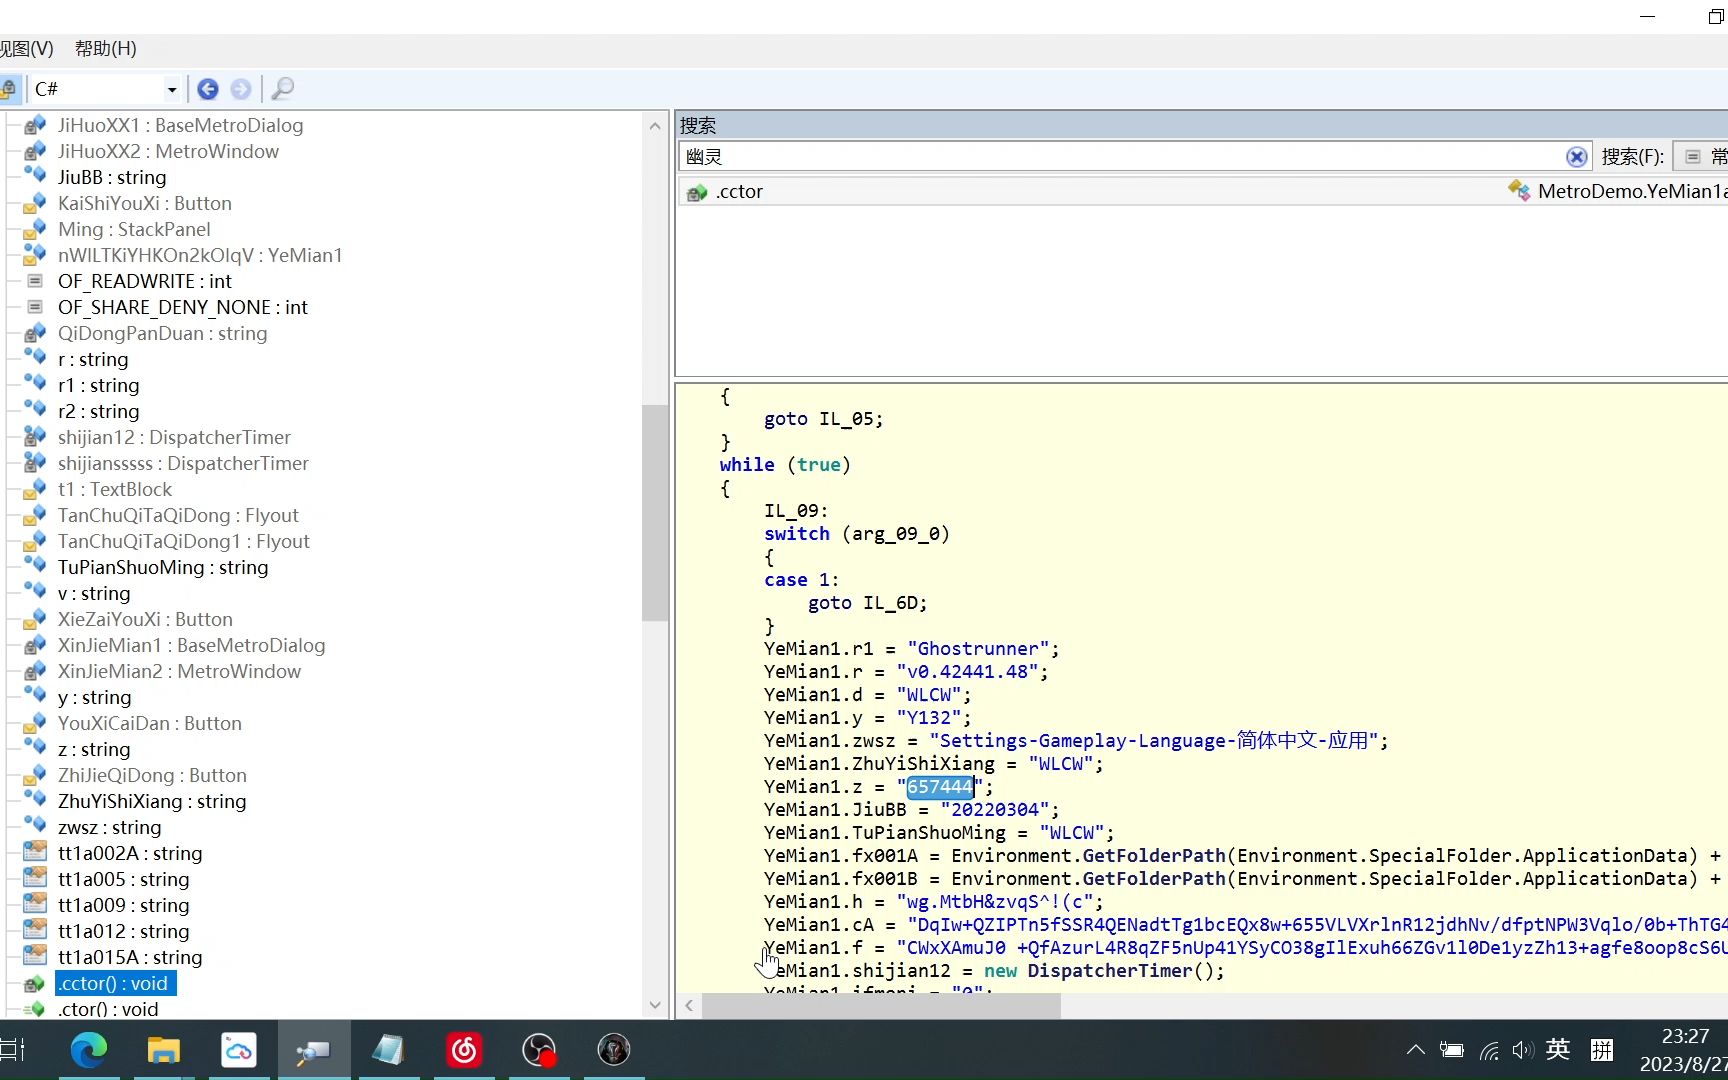1728x1080 pixels.
Task: Click constant icon beside OF_READWRITE
Action: tap(35, 281)
